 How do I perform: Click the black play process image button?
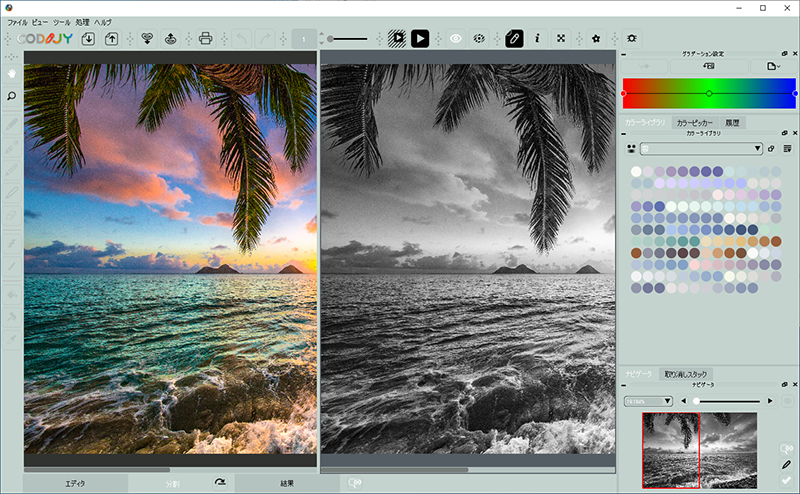tap(420, 39)
